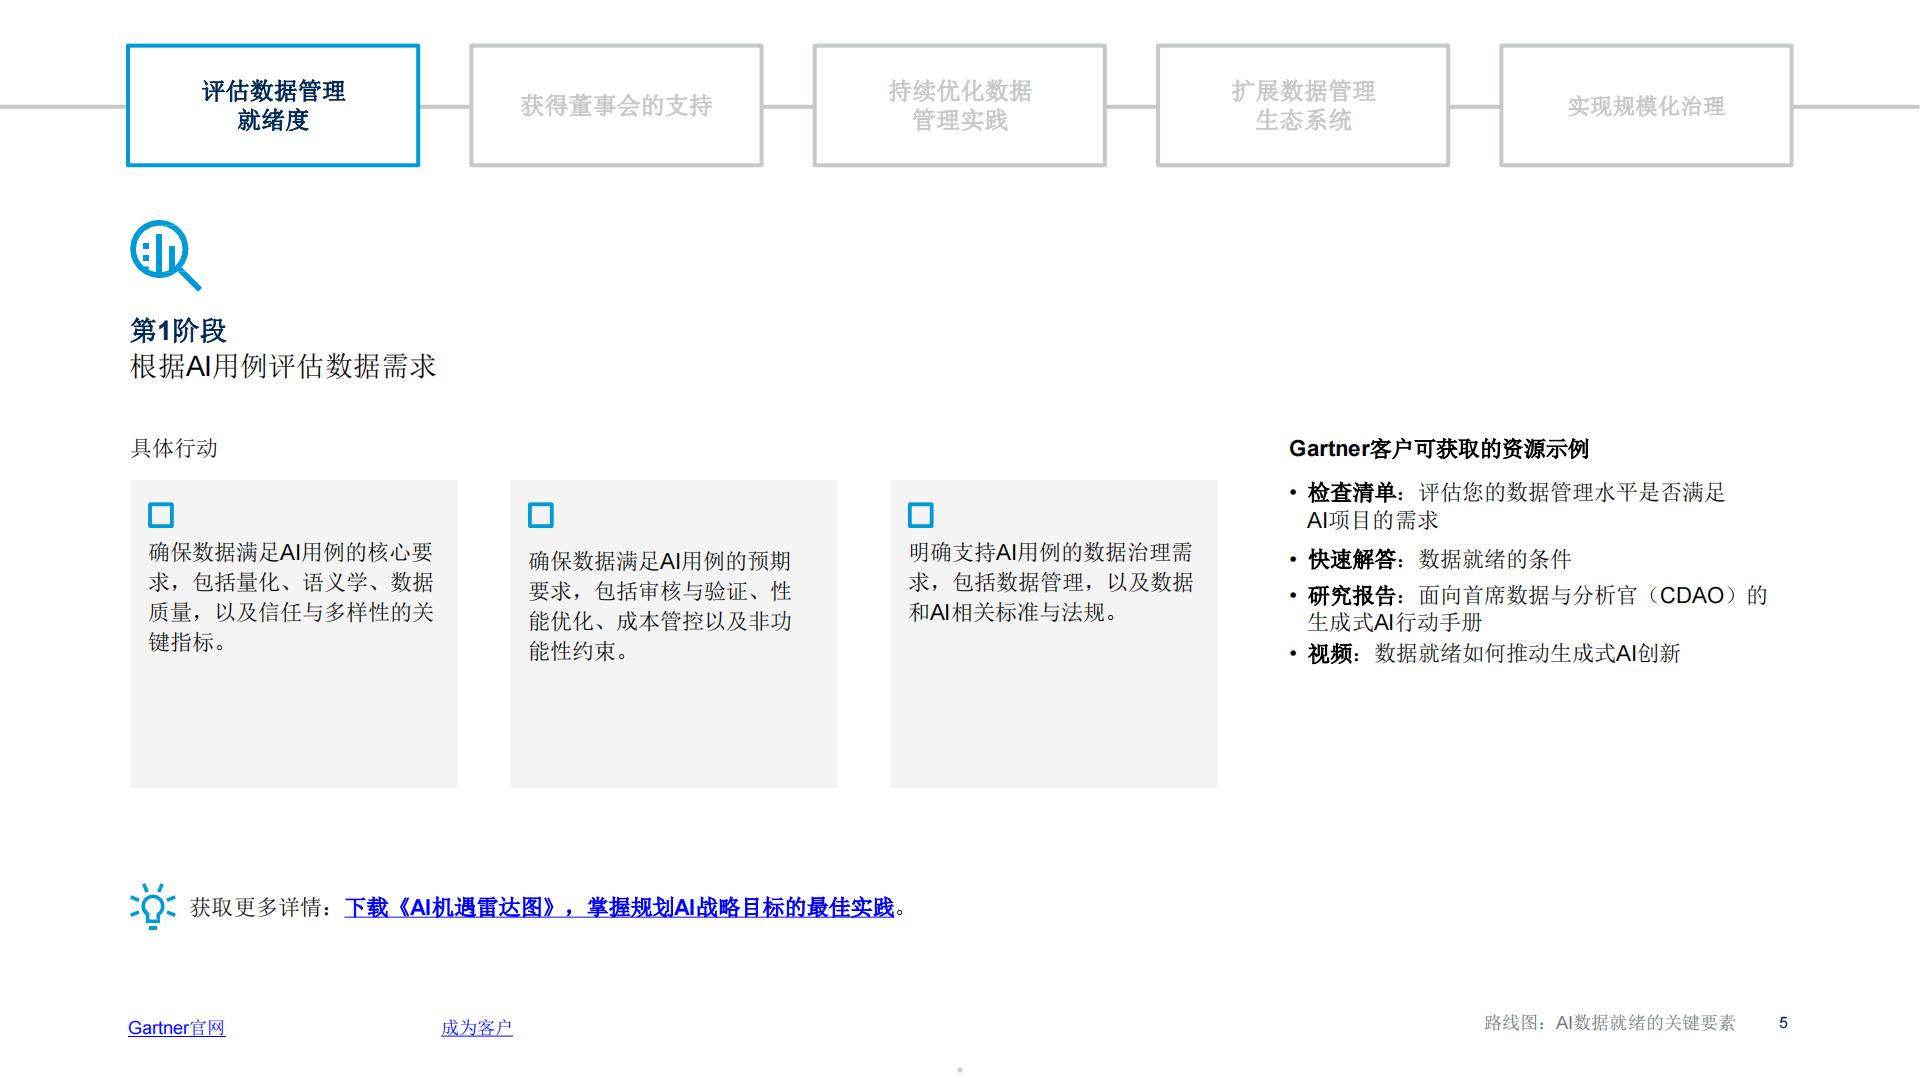Image resolution: width=1920 pixels, height=1080 pixels.
Task: Tick the checkbox above 确保数据满足AI用例的核心要求
Action: (x=161, y=515)
